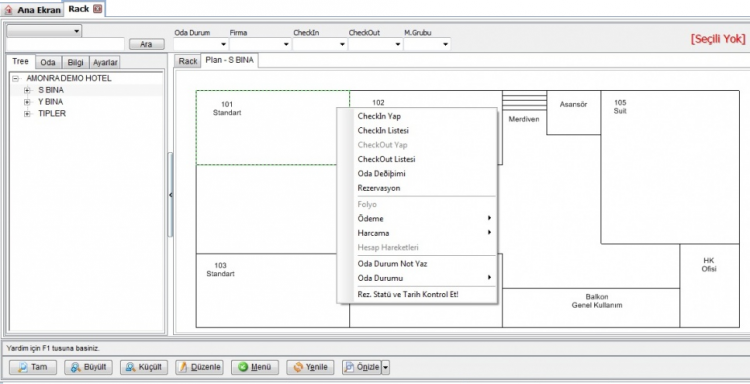Click the search text field beside Ara
Screen dimensions: 750x384
coord(66,44)
